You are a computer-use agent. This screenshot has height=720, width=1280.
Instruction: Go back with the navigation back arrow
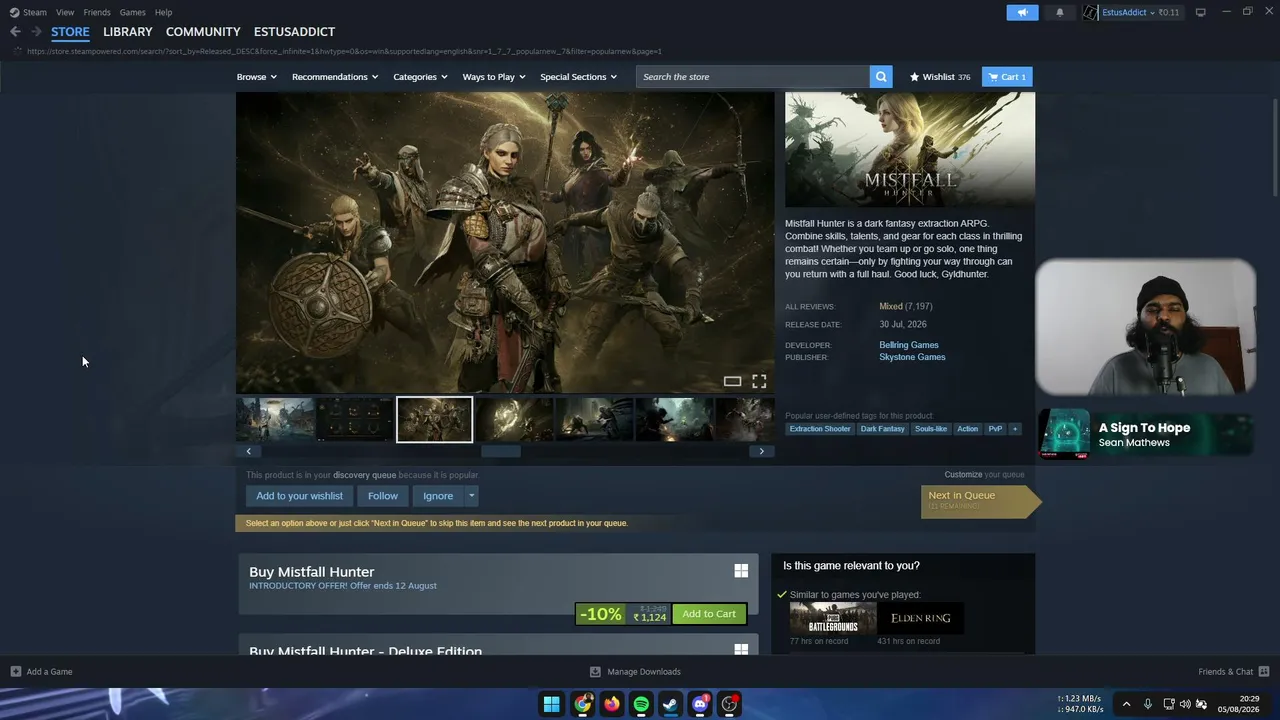(x=15, y=32)
